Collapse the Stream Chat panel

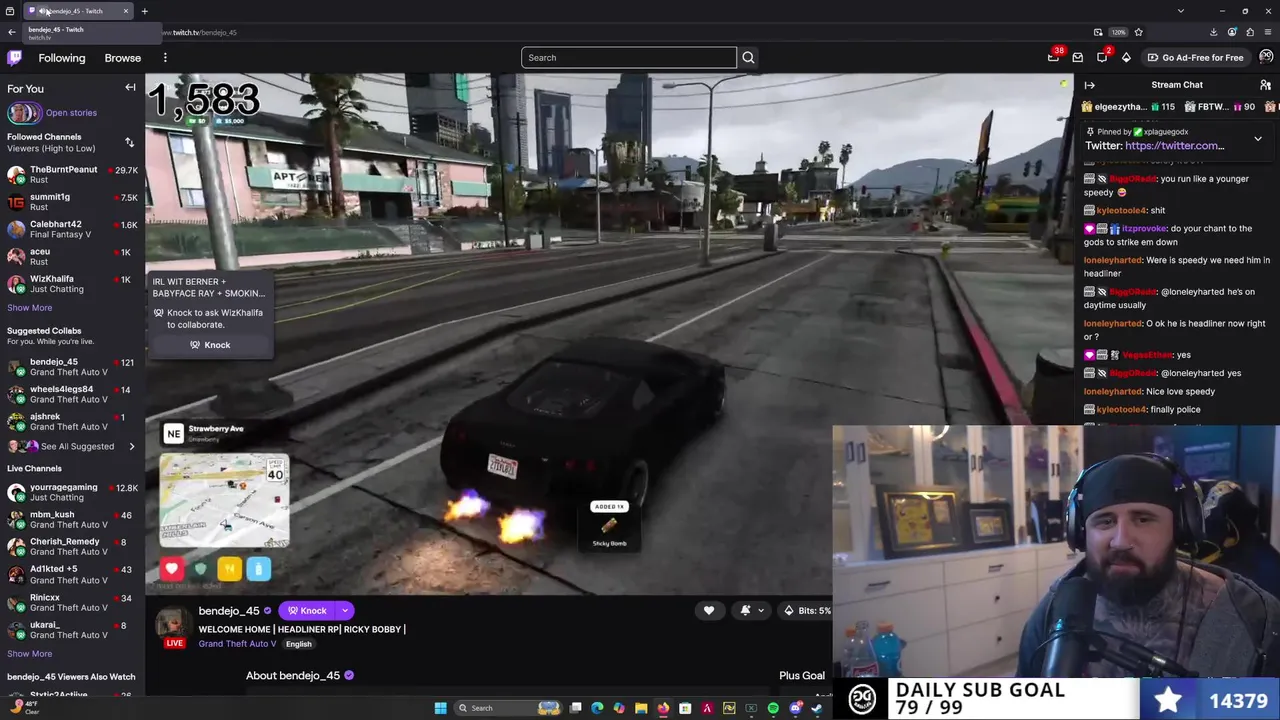coord(1089,85)
